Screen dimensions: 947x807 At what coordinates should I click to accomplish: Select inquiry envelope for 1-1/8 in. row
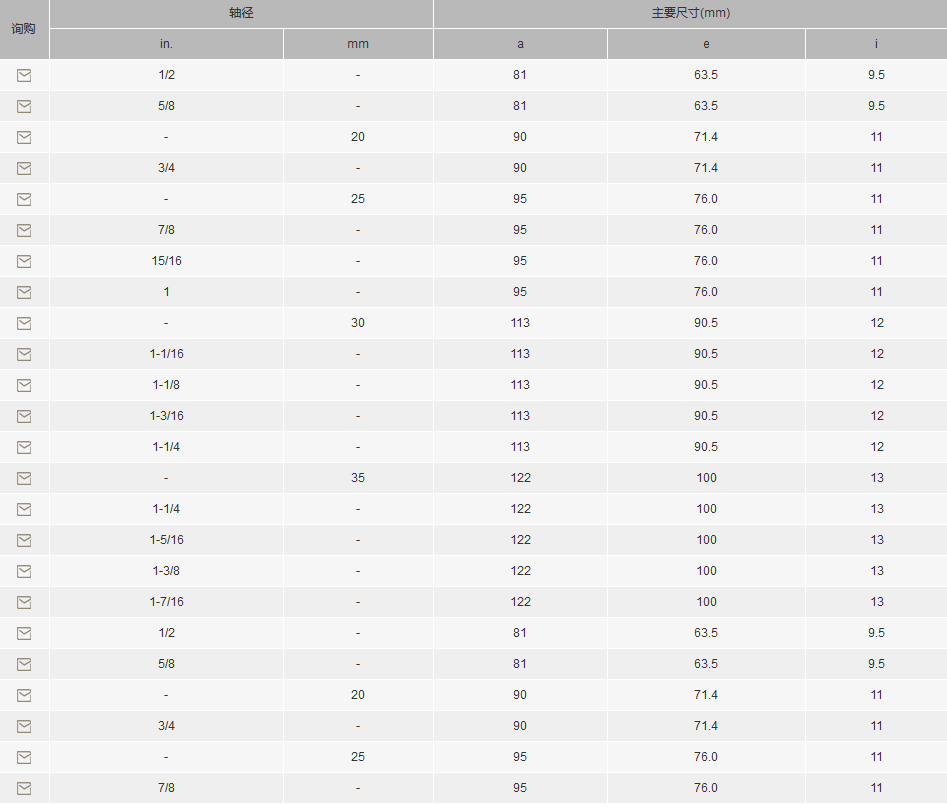click(24, 385)
